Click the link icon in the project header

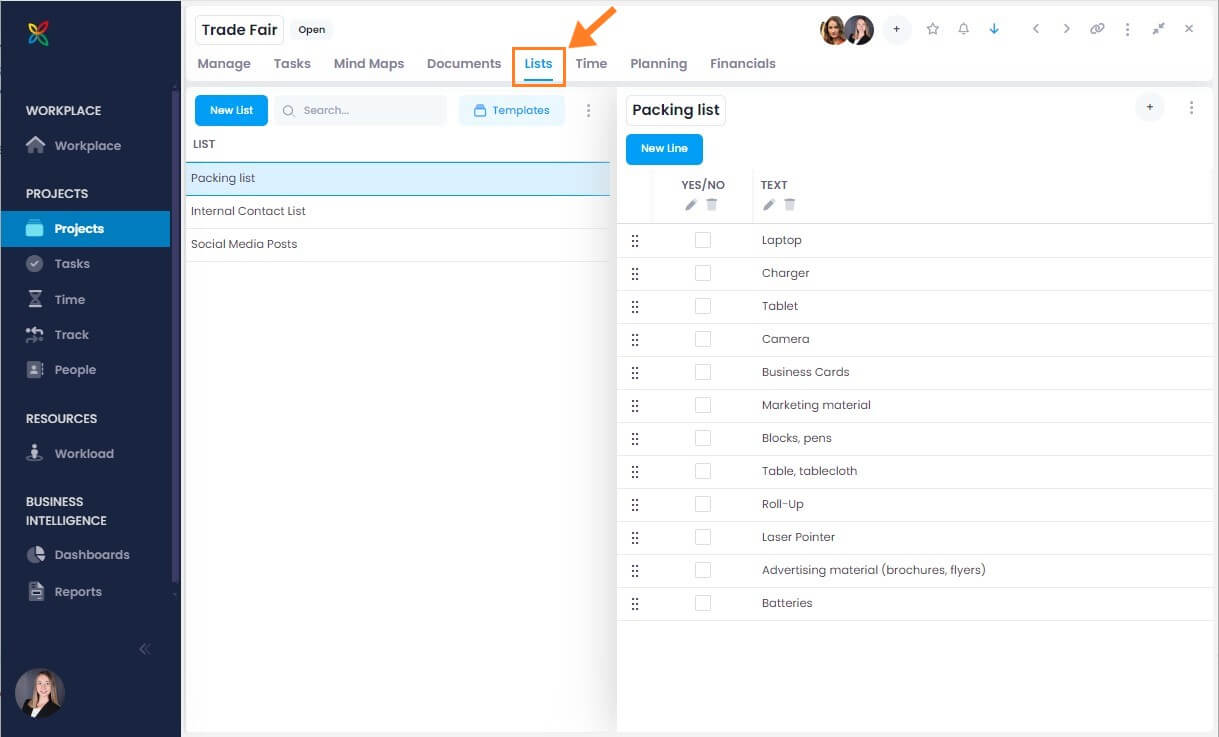coord(1097,29)
